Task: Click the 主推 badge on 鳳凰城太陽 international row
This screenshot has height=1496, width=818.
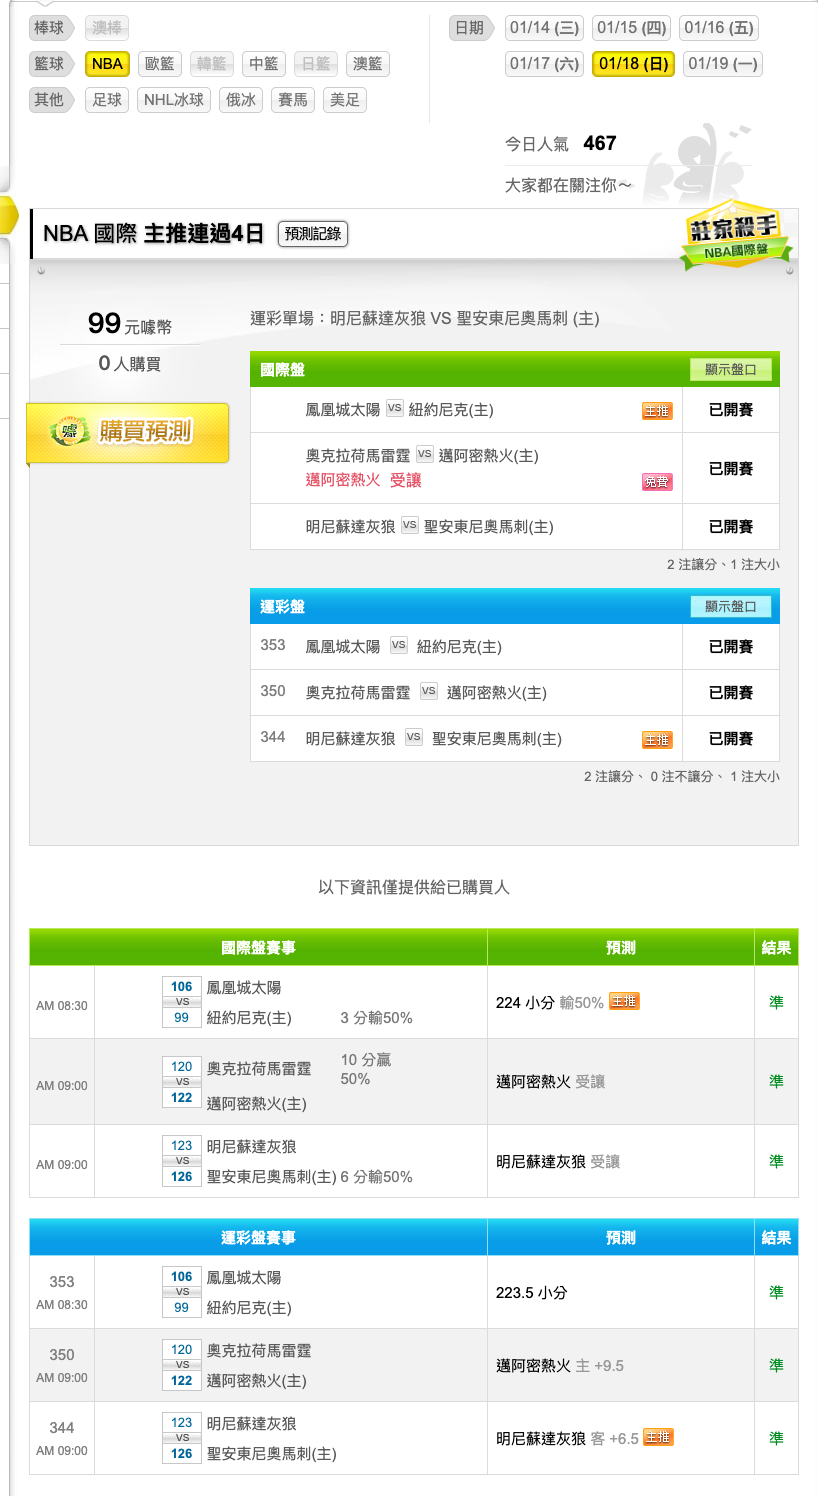Action: [x=657, y=411]
